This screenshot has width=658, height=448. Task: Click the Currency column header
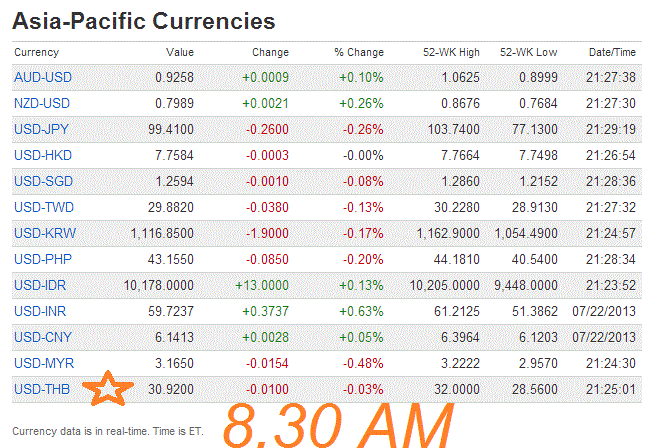tap(37, 52)
